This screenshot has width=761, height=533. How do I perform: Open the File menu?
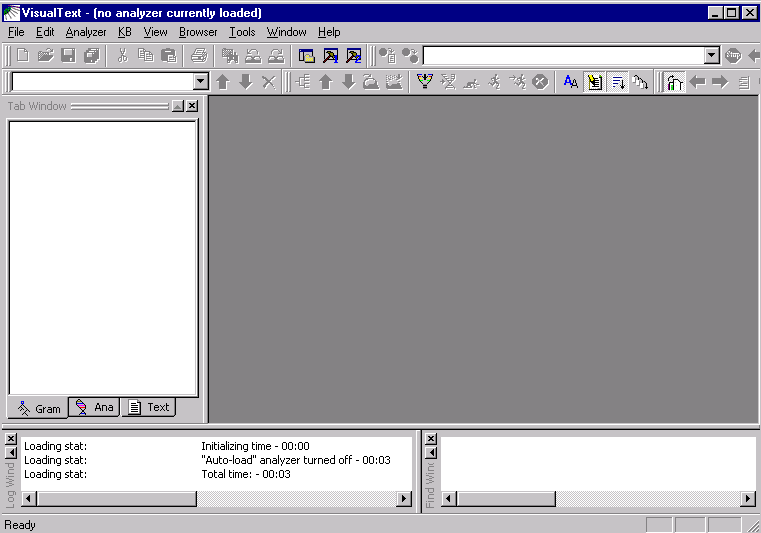(x=16, y=32)
